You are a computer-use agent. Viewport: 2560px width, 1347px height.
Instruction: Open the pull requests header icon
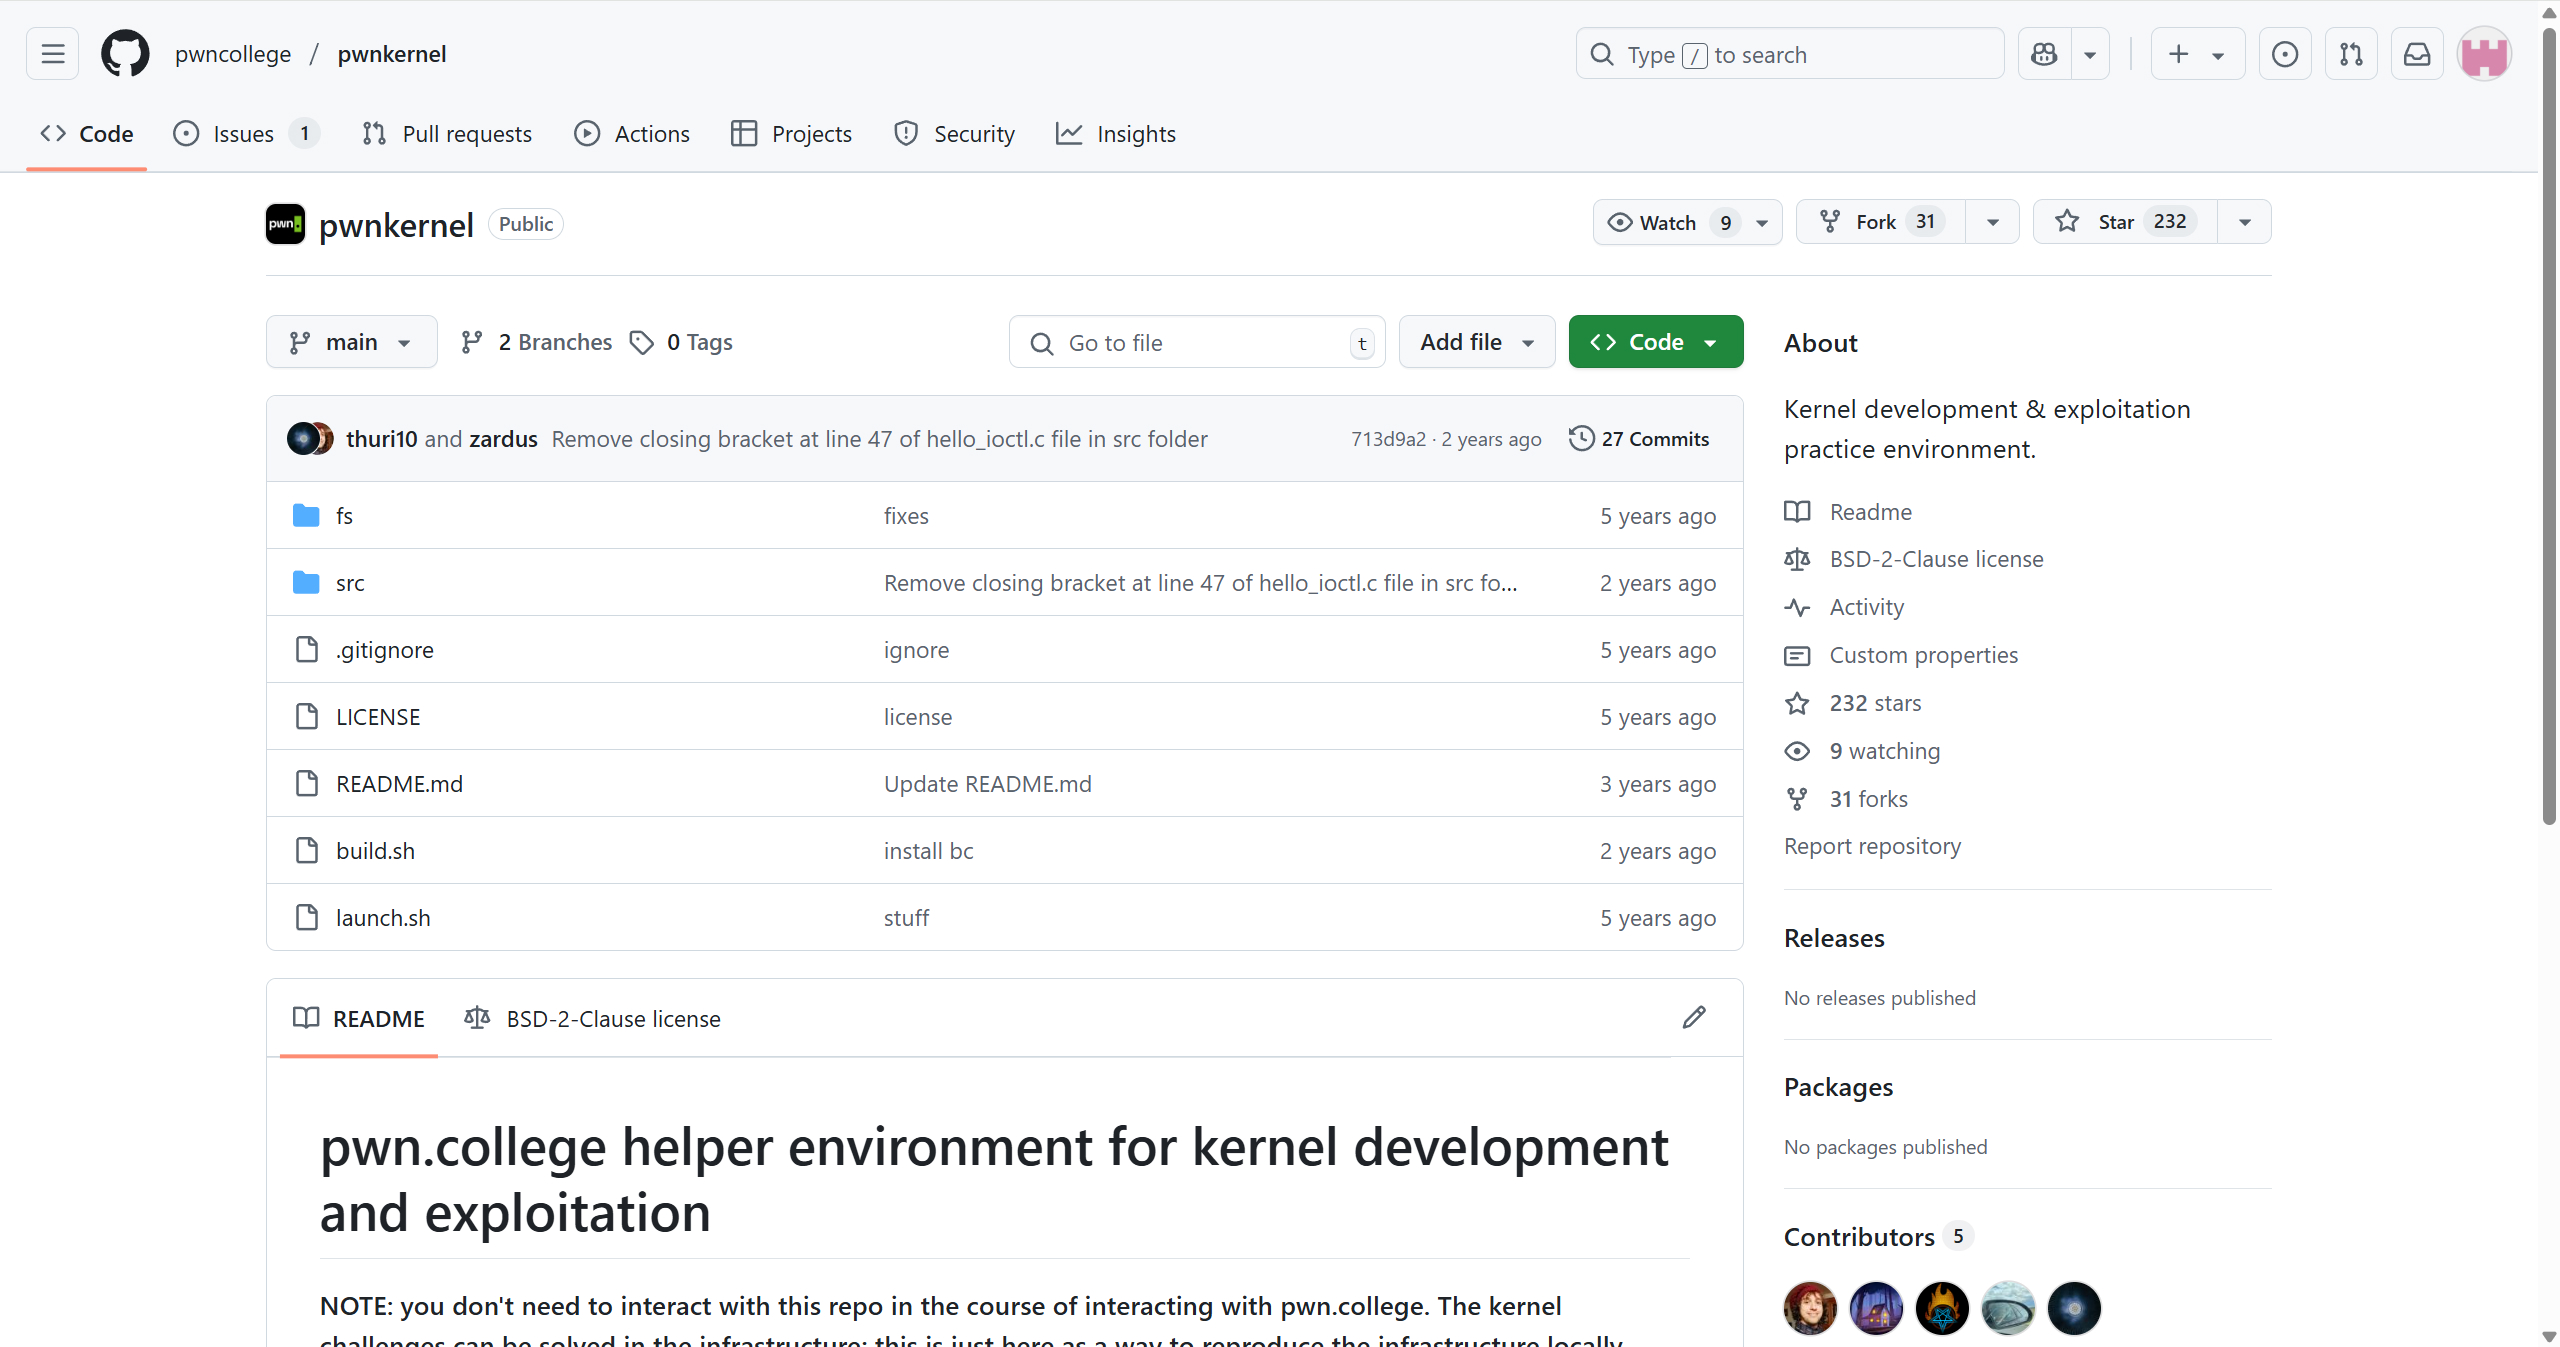[x=2351, y=54]
